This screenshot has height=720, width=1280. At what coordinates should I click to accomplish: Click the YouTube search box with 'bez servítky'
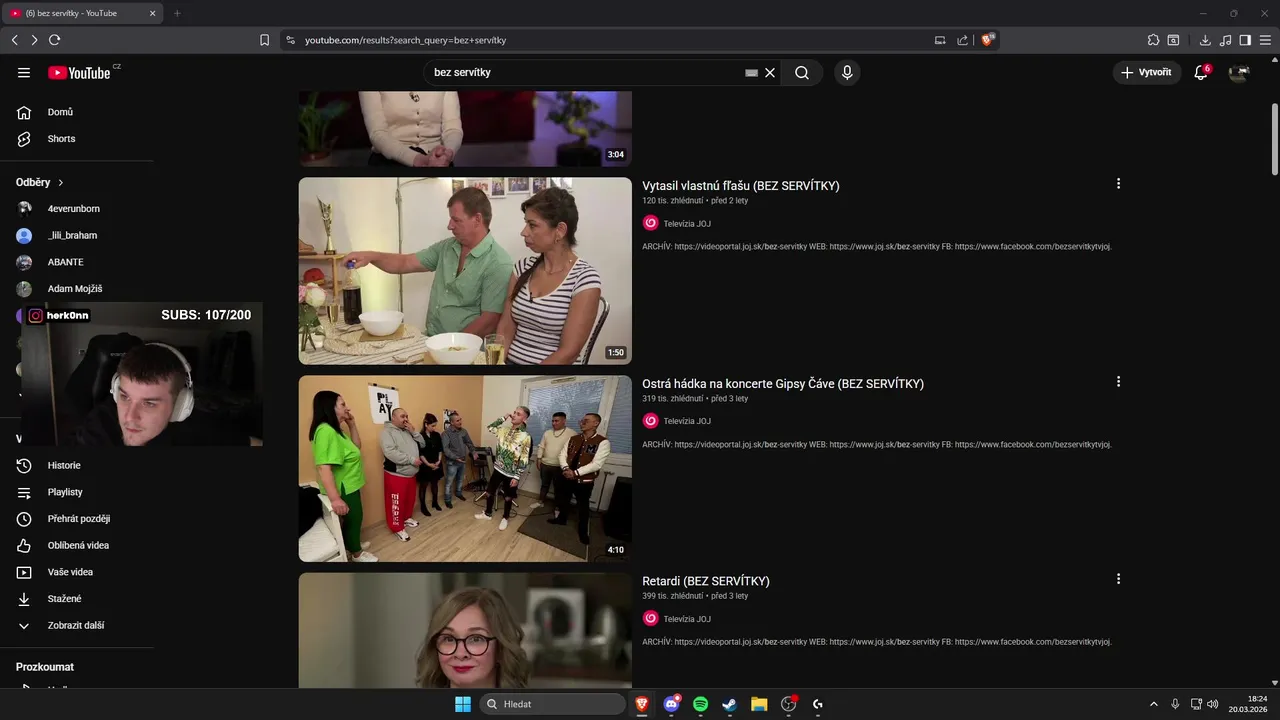point(585,73)
